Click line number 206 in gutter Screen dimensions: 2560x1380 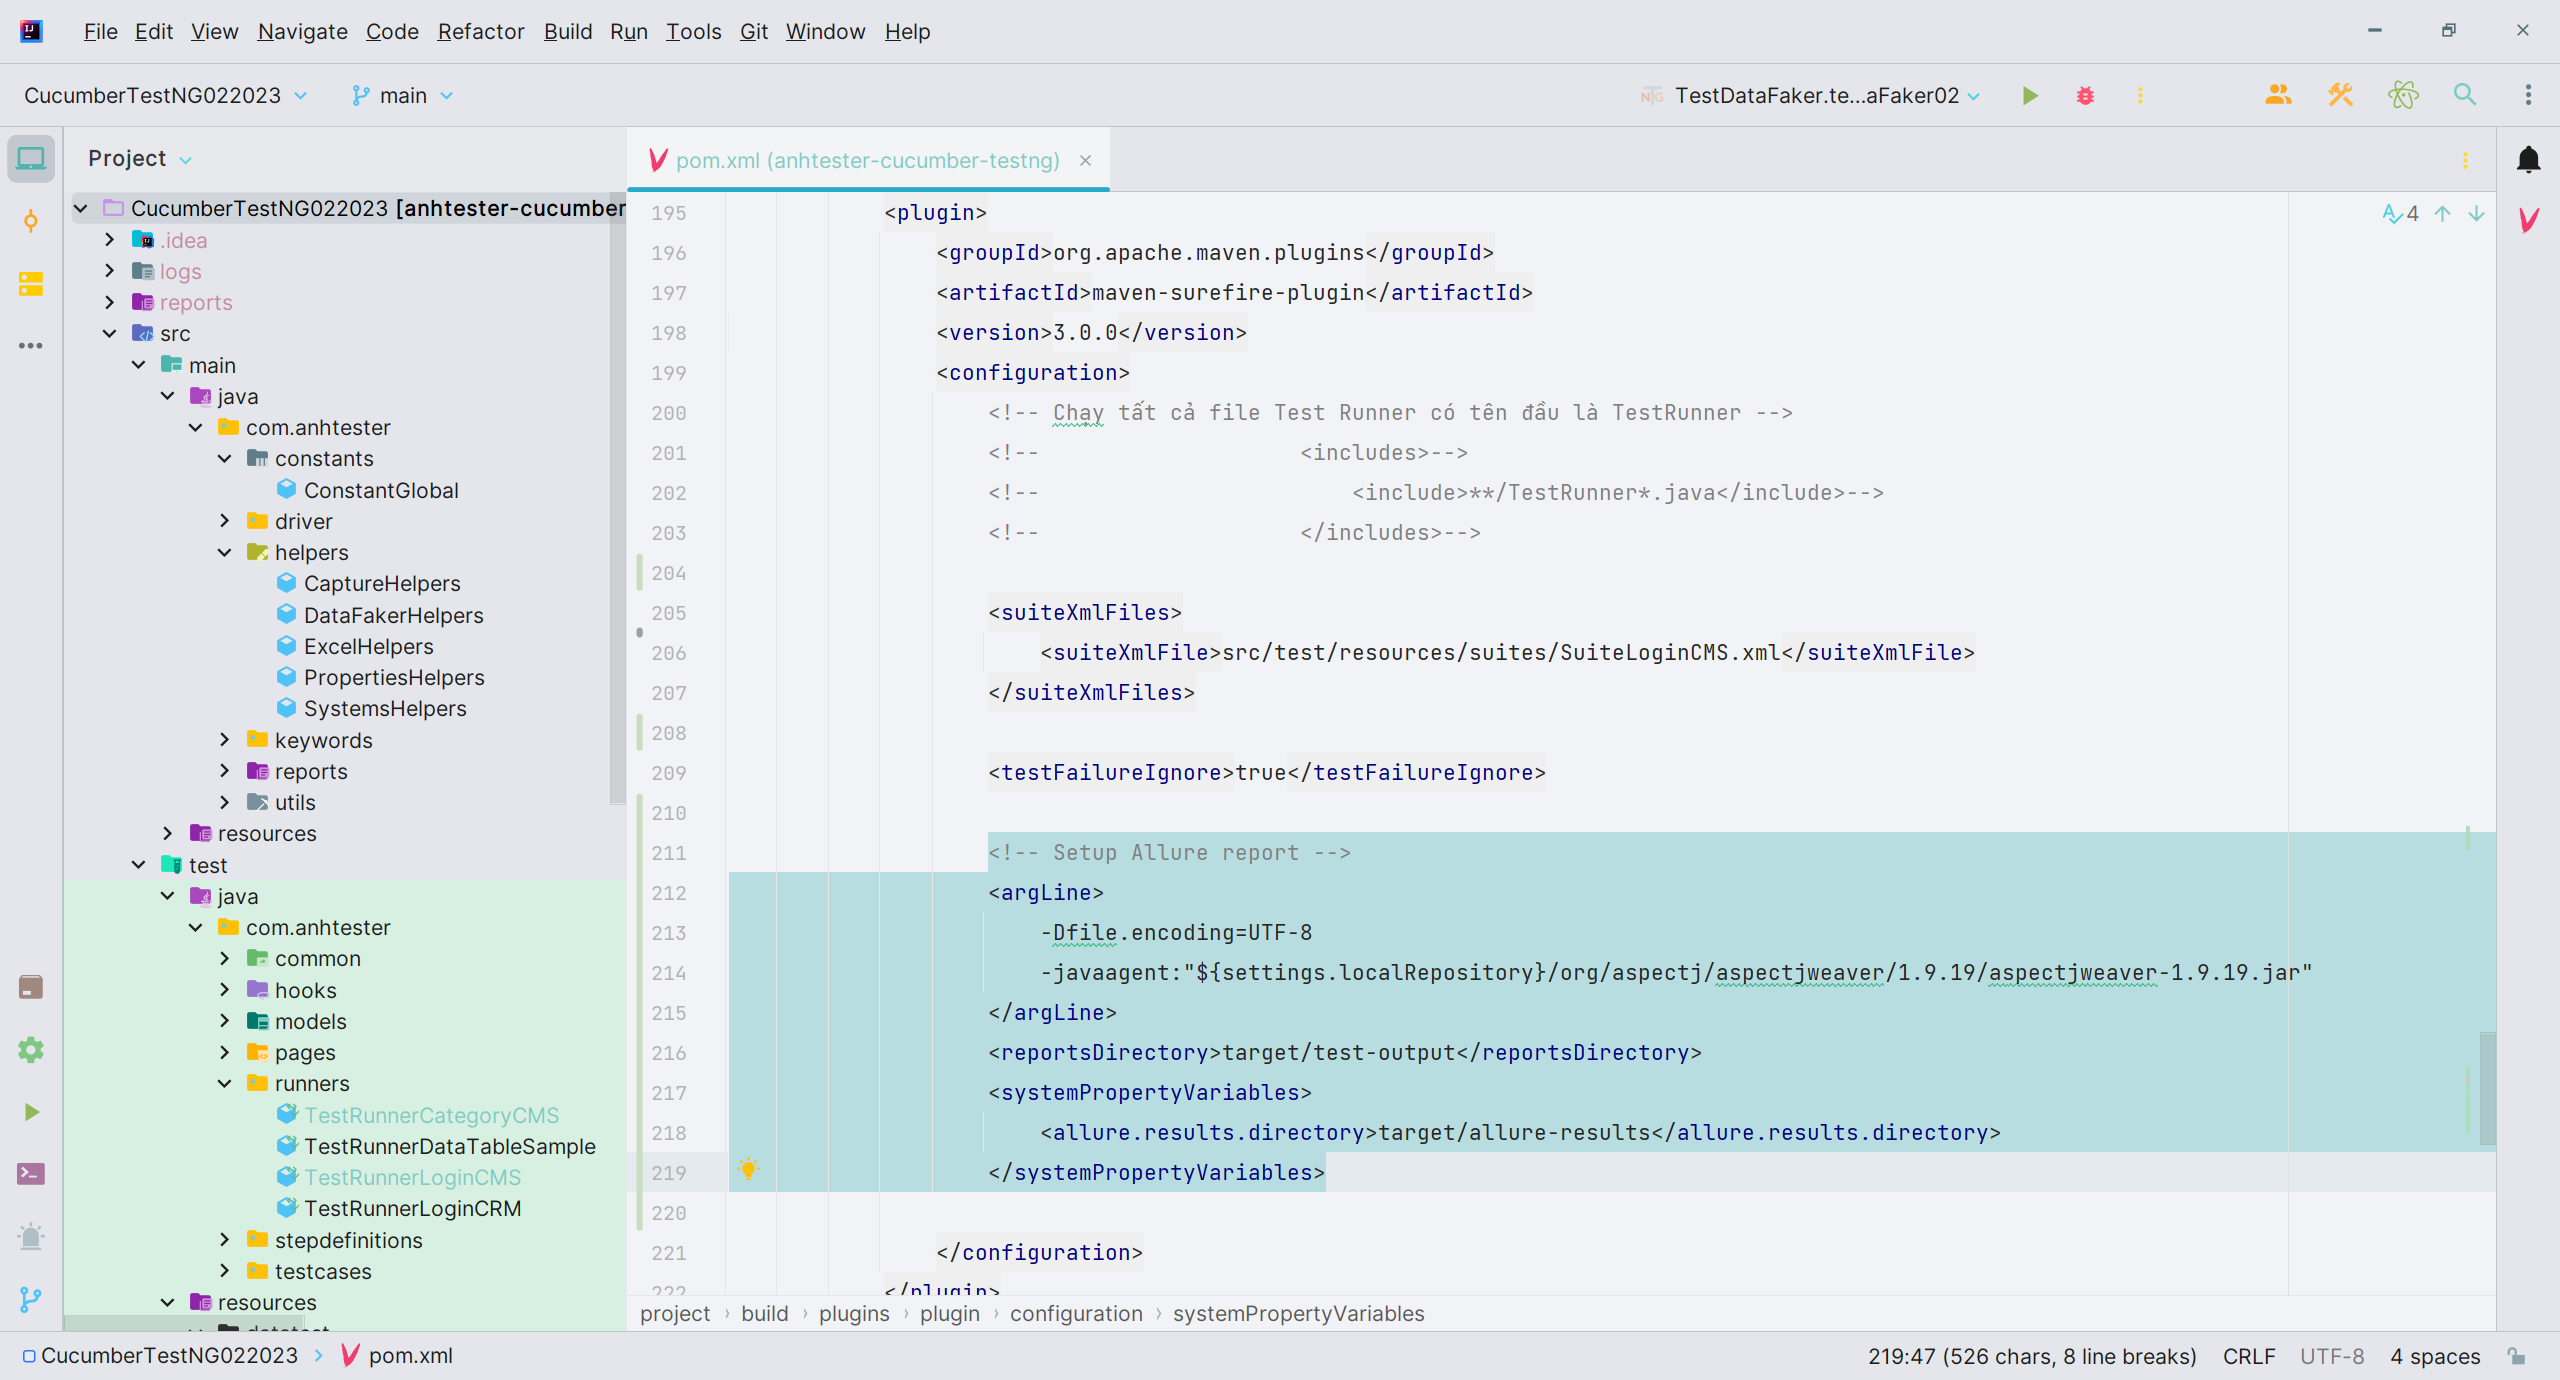coord(668,653)
